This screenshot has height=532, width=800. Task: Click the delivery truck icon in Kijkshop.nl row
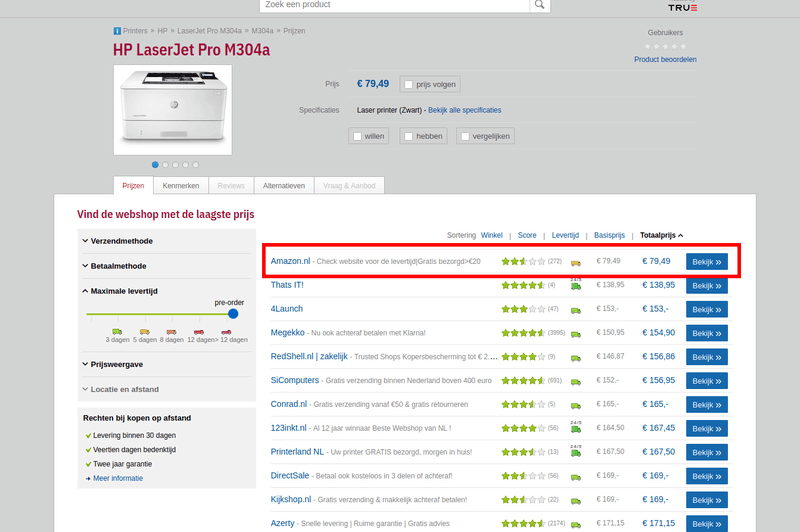[576, 500]
